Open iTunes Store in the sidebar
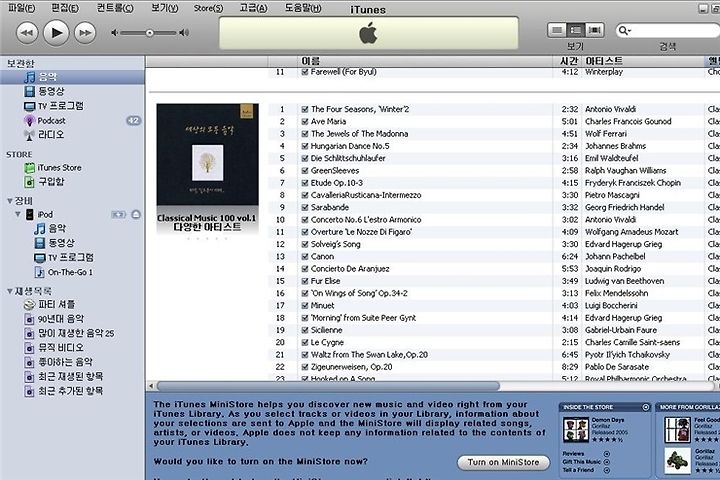 coord(59,168)
